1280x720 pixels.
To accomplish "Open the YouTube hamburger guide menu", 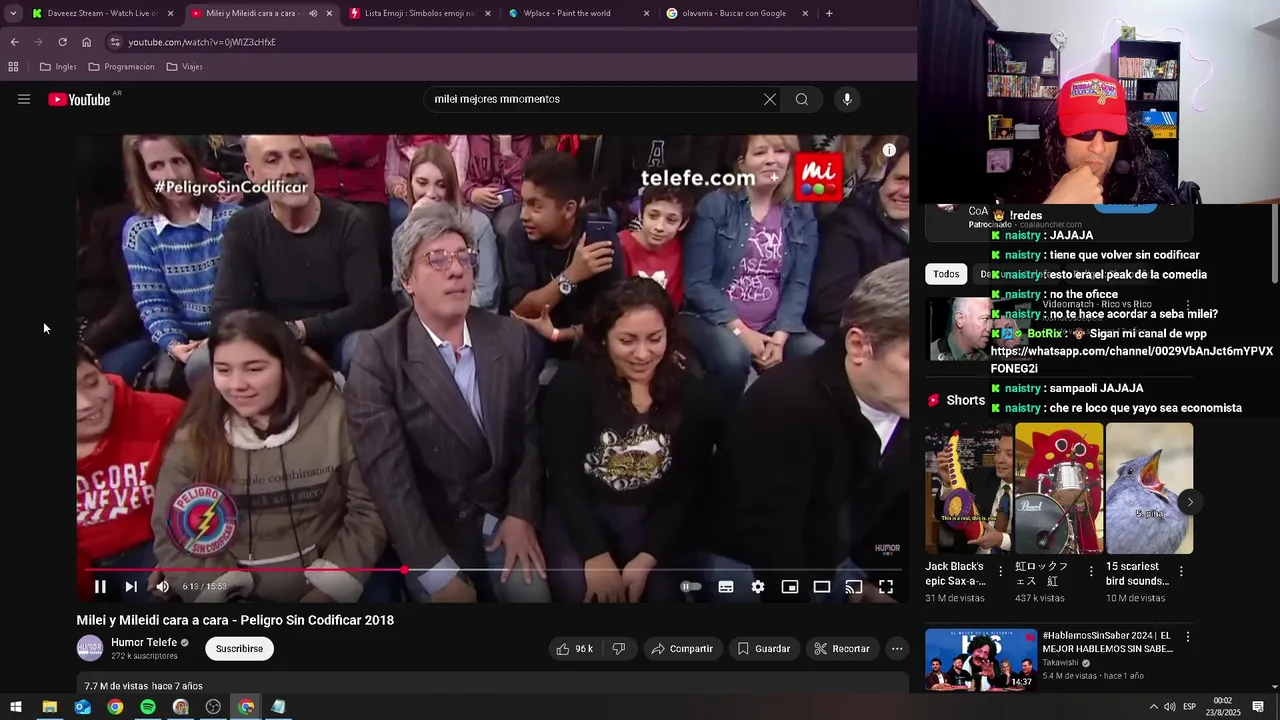I will click(24, 99).
